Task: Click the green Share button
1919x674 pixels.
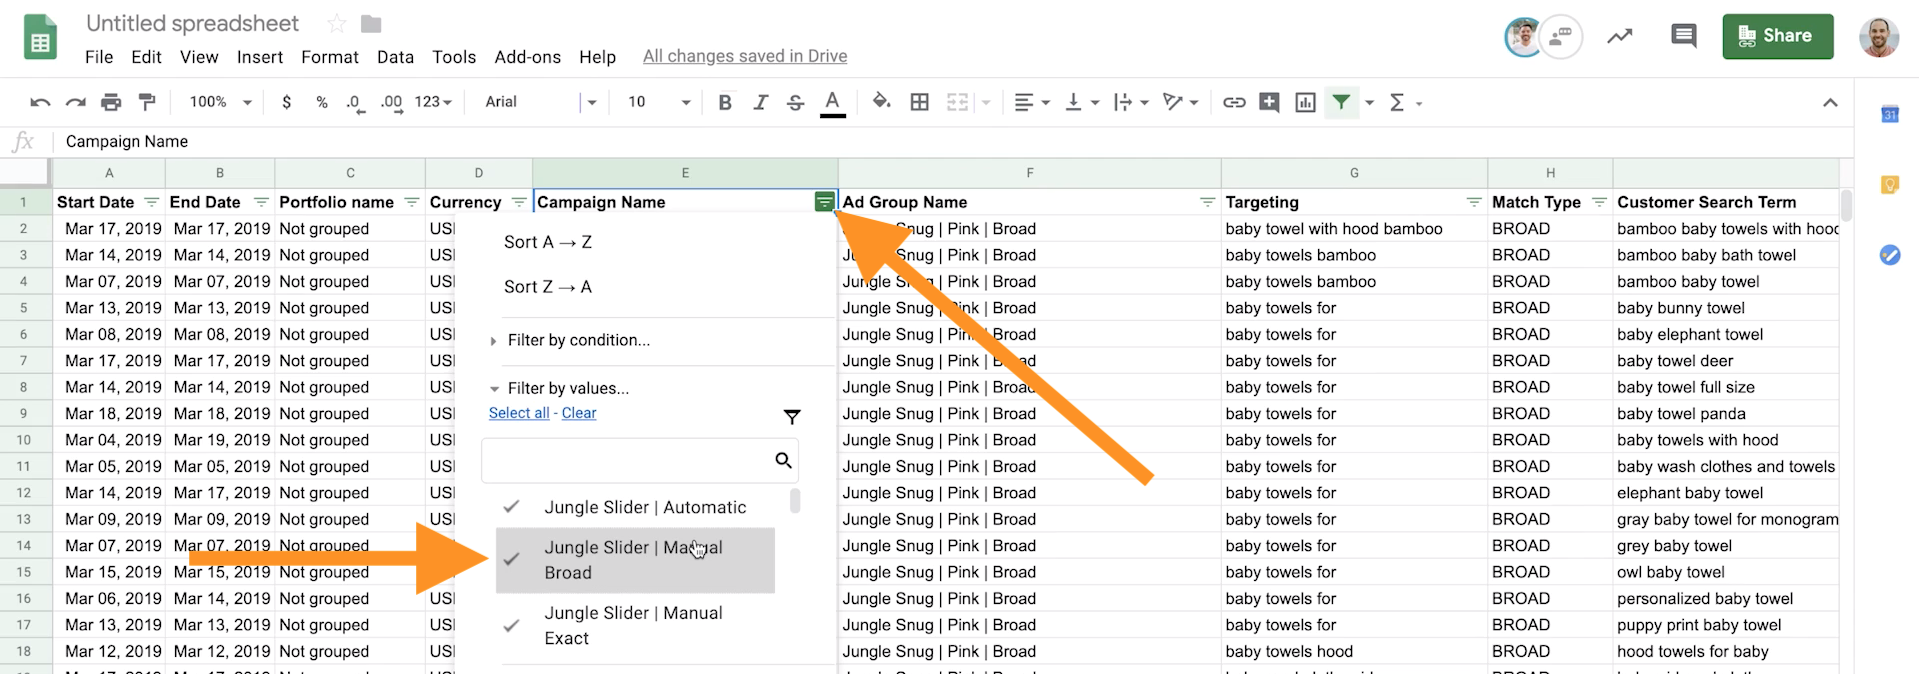Action: tap(1777, 36)
